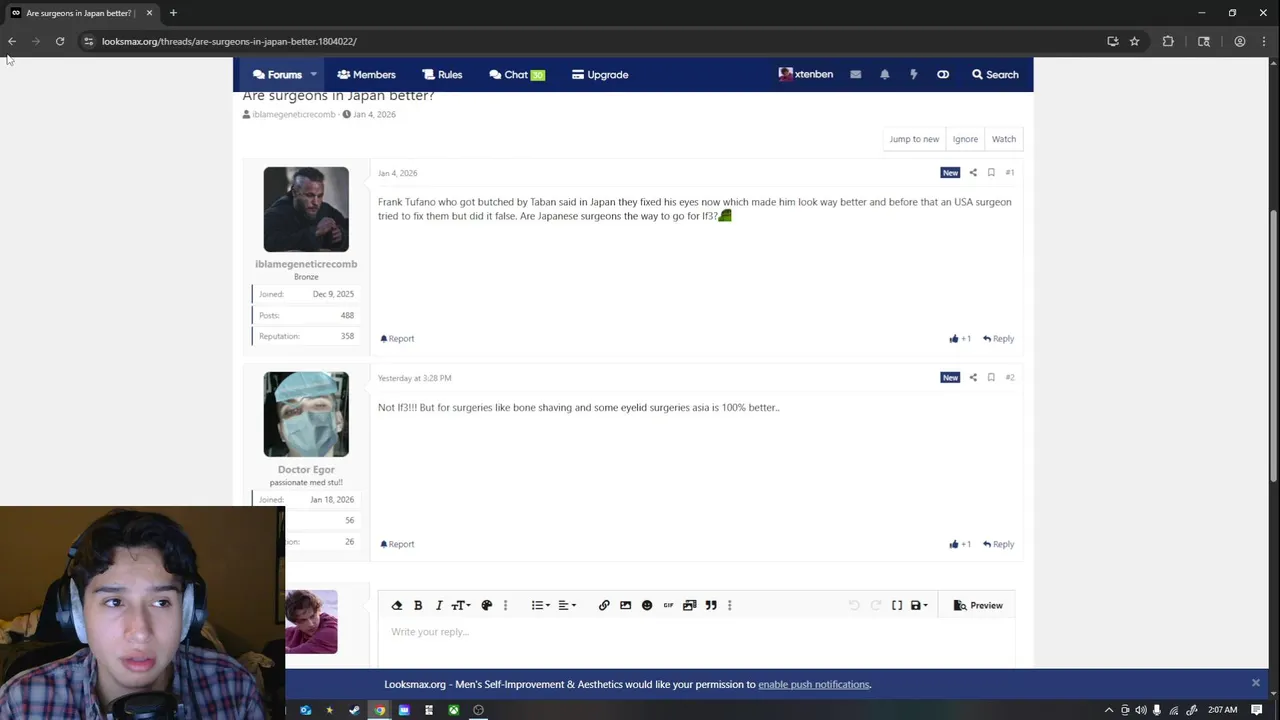1280x720 pixels.
Task: Open the Members nav item
Action: tap(366, 75)
